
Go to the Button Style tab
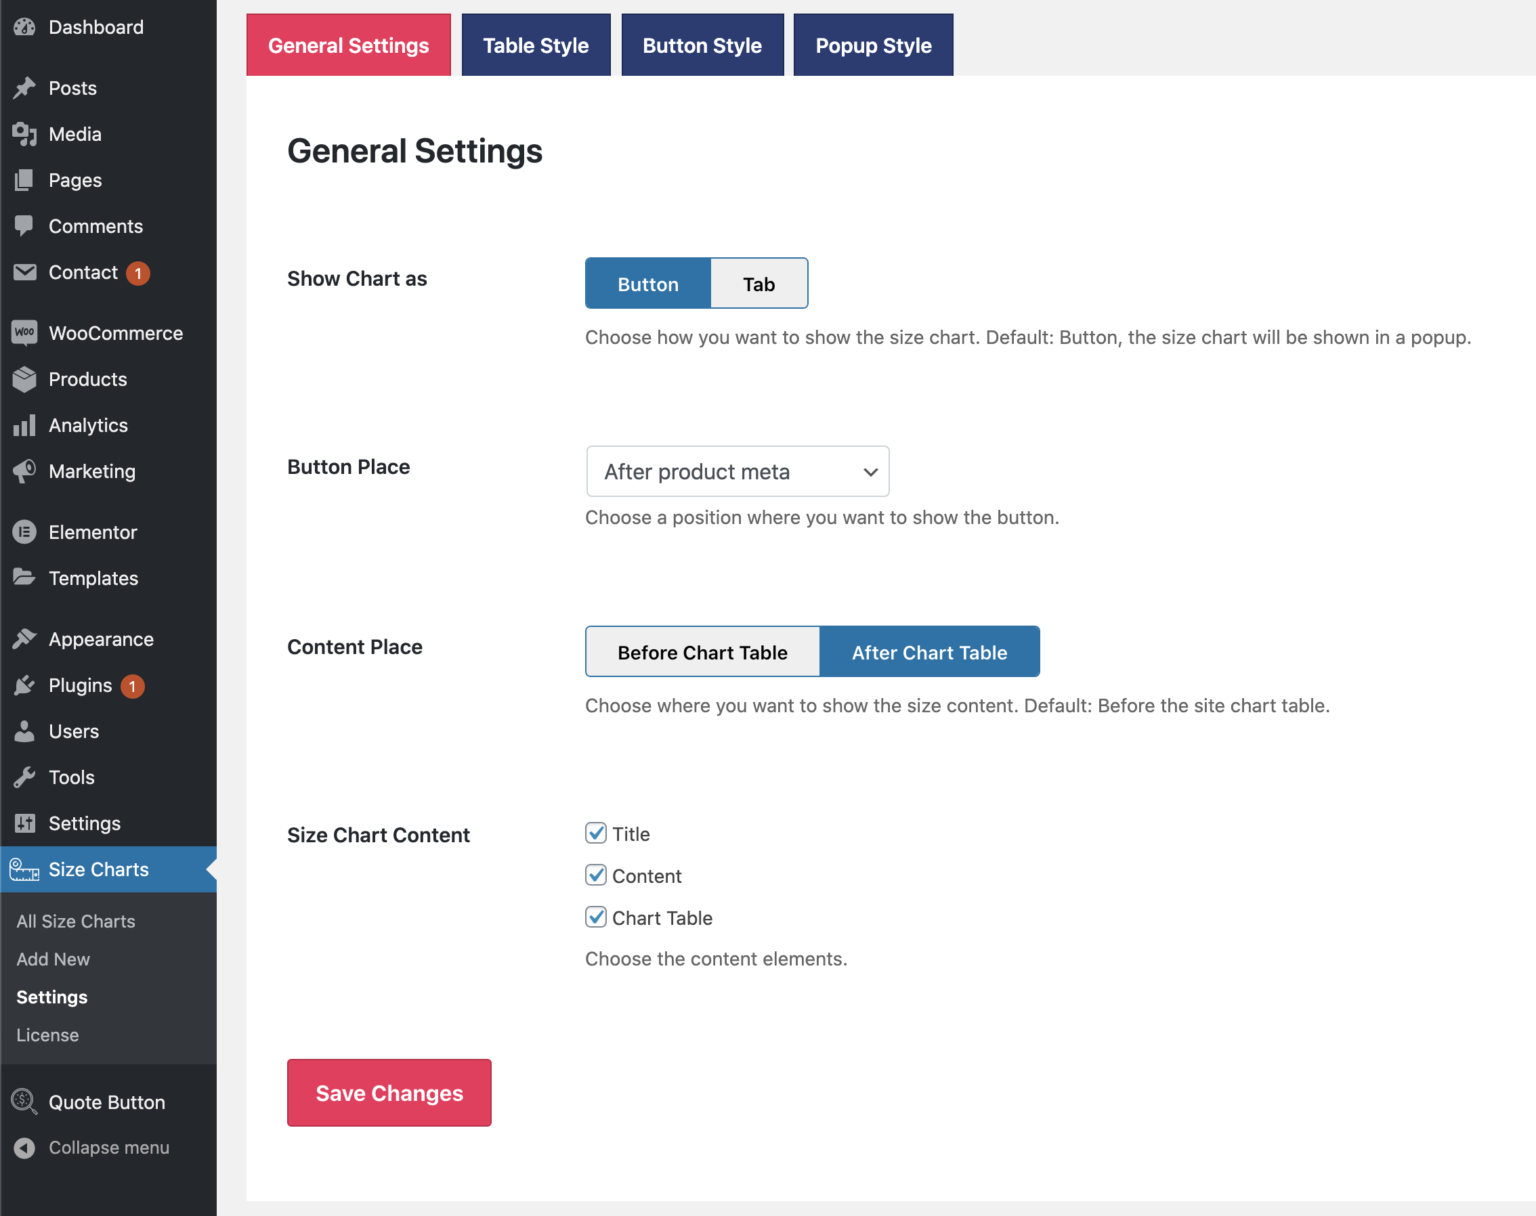tap(702, 45)
